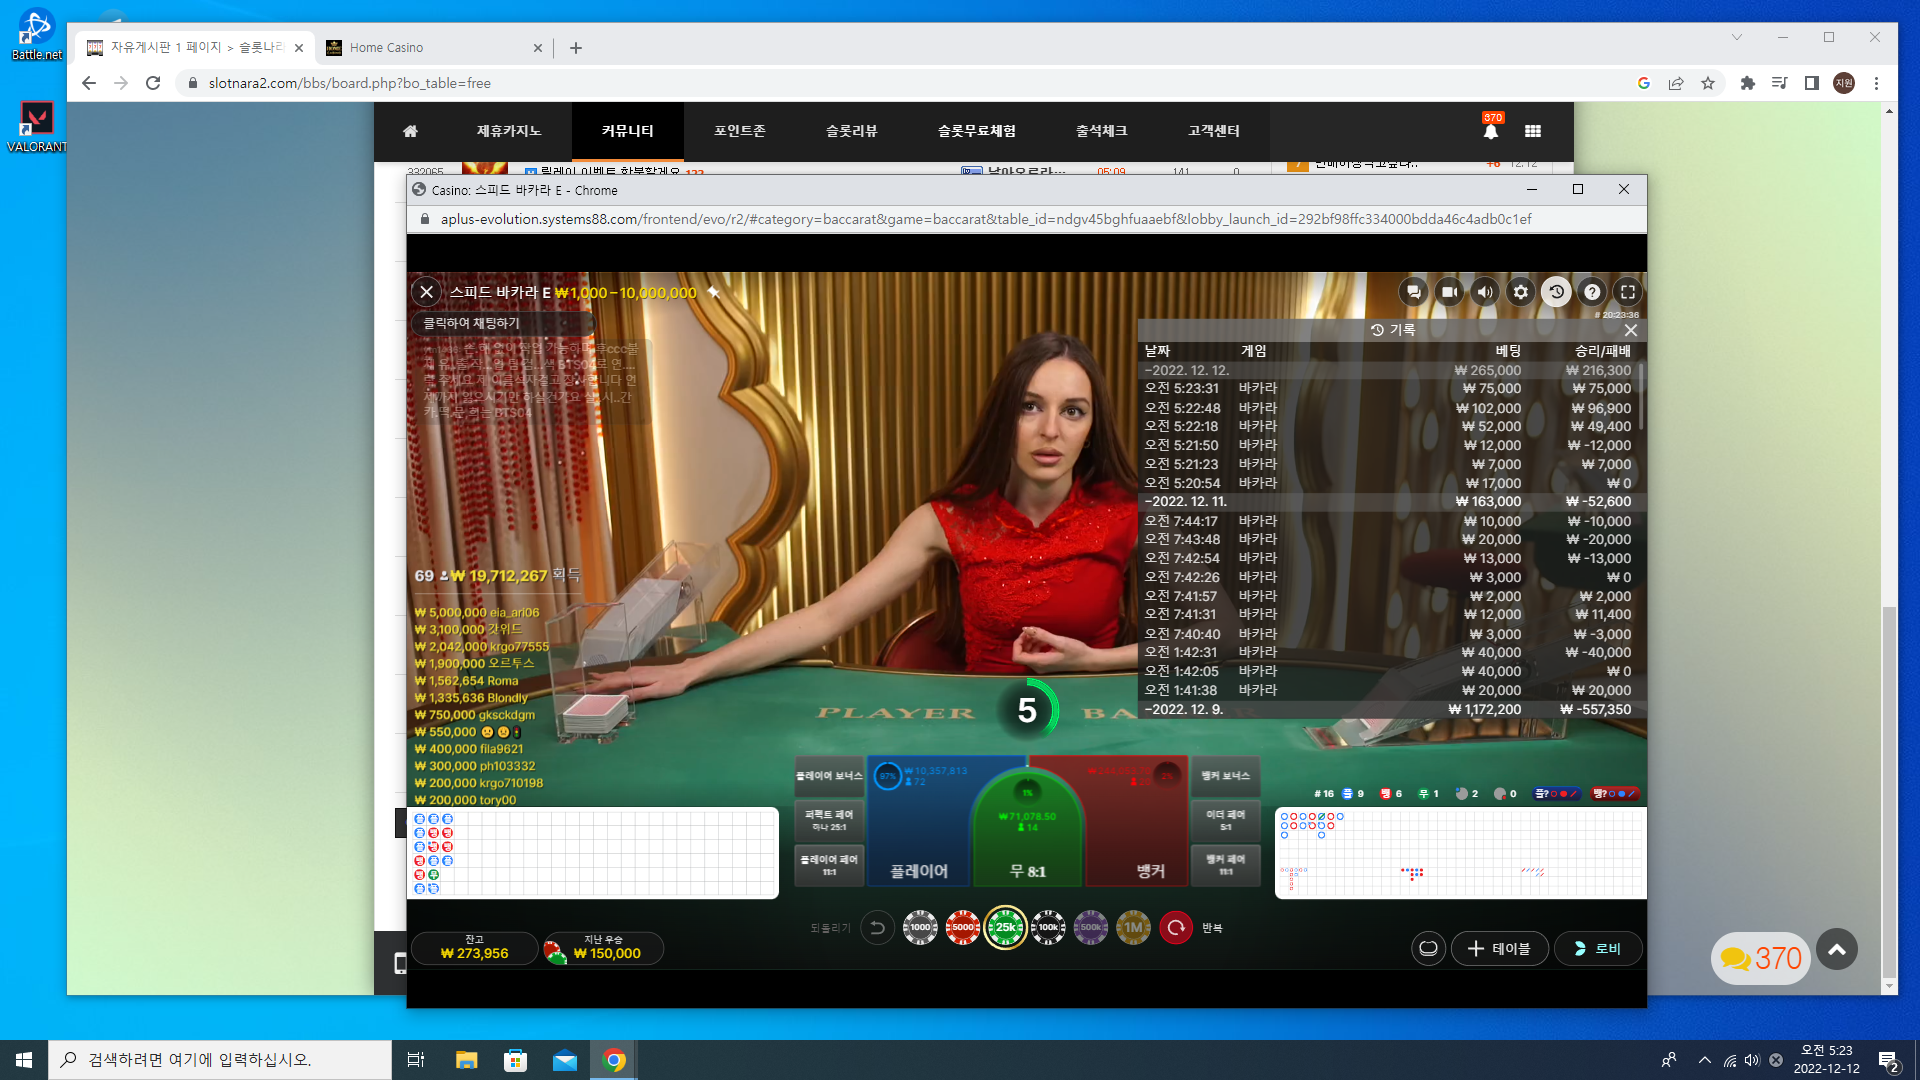Select the 1M chip
This screenshot has width=1920, height=1080.
tap(1133, 928)
